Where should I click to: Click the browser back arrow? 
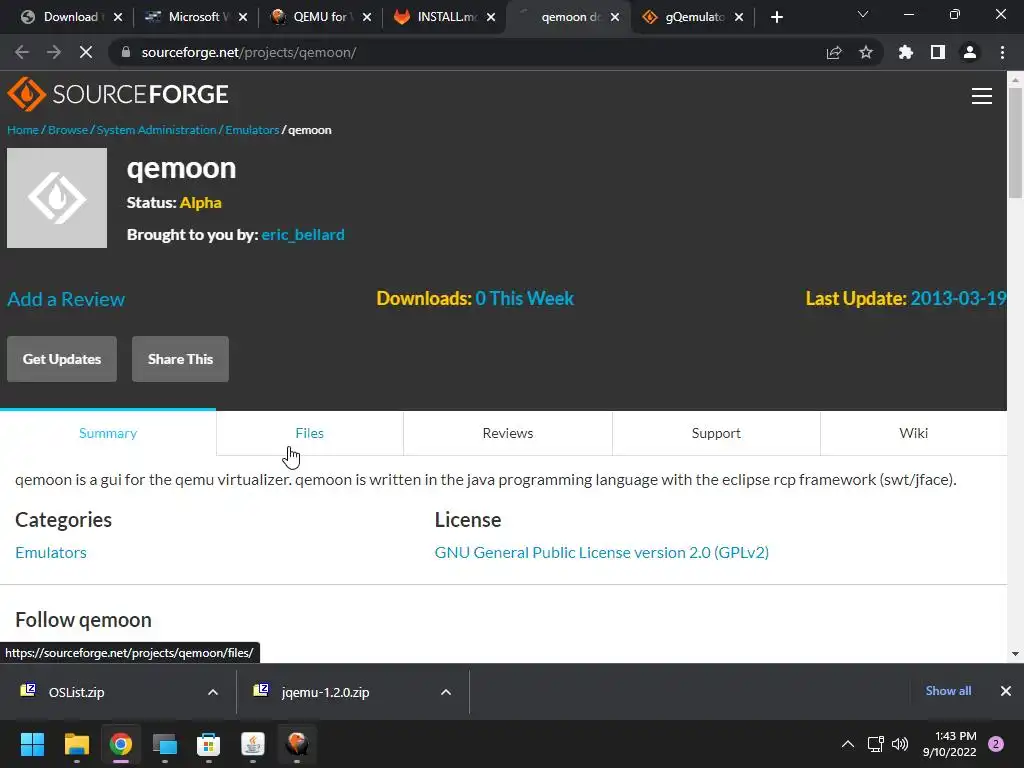coord(22,52)
